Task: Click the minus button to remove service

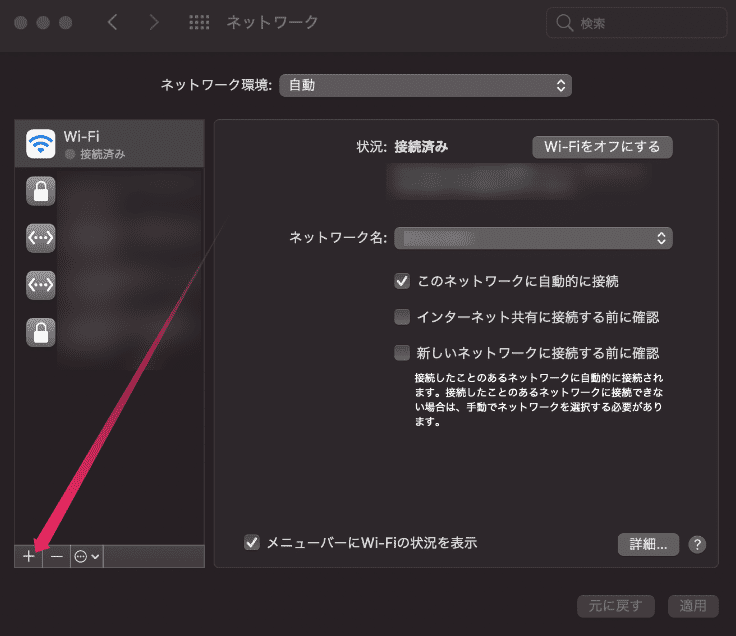Action: coord(57,556)
